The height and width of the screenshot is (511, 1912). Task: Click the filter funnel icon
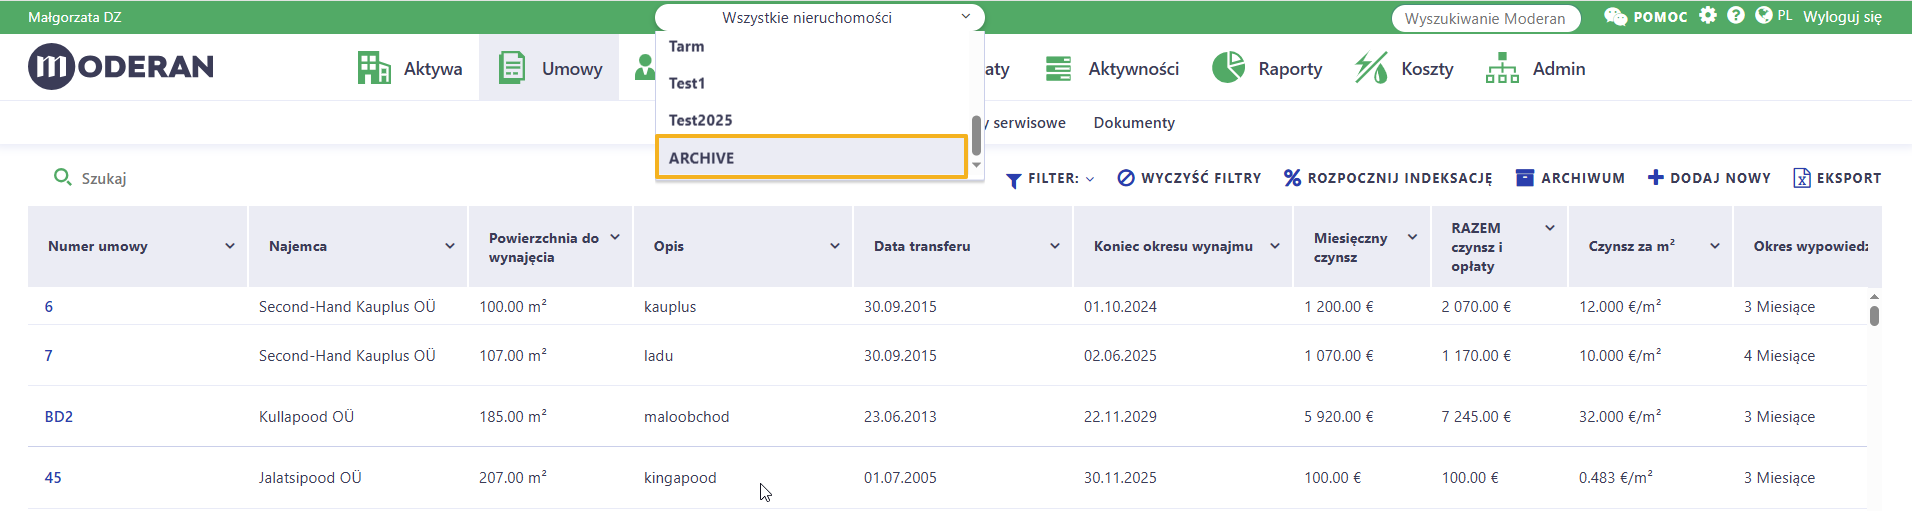tap(1014, 180)
